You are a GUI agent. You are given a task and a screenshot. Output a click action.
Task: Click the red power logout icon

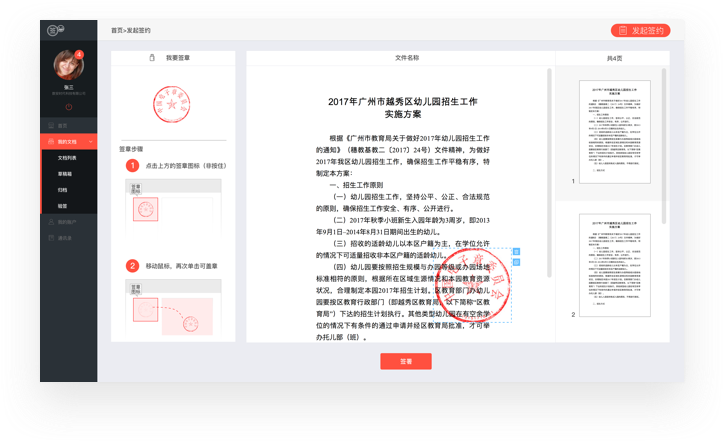pyautogui.click(x=69, y=105)
